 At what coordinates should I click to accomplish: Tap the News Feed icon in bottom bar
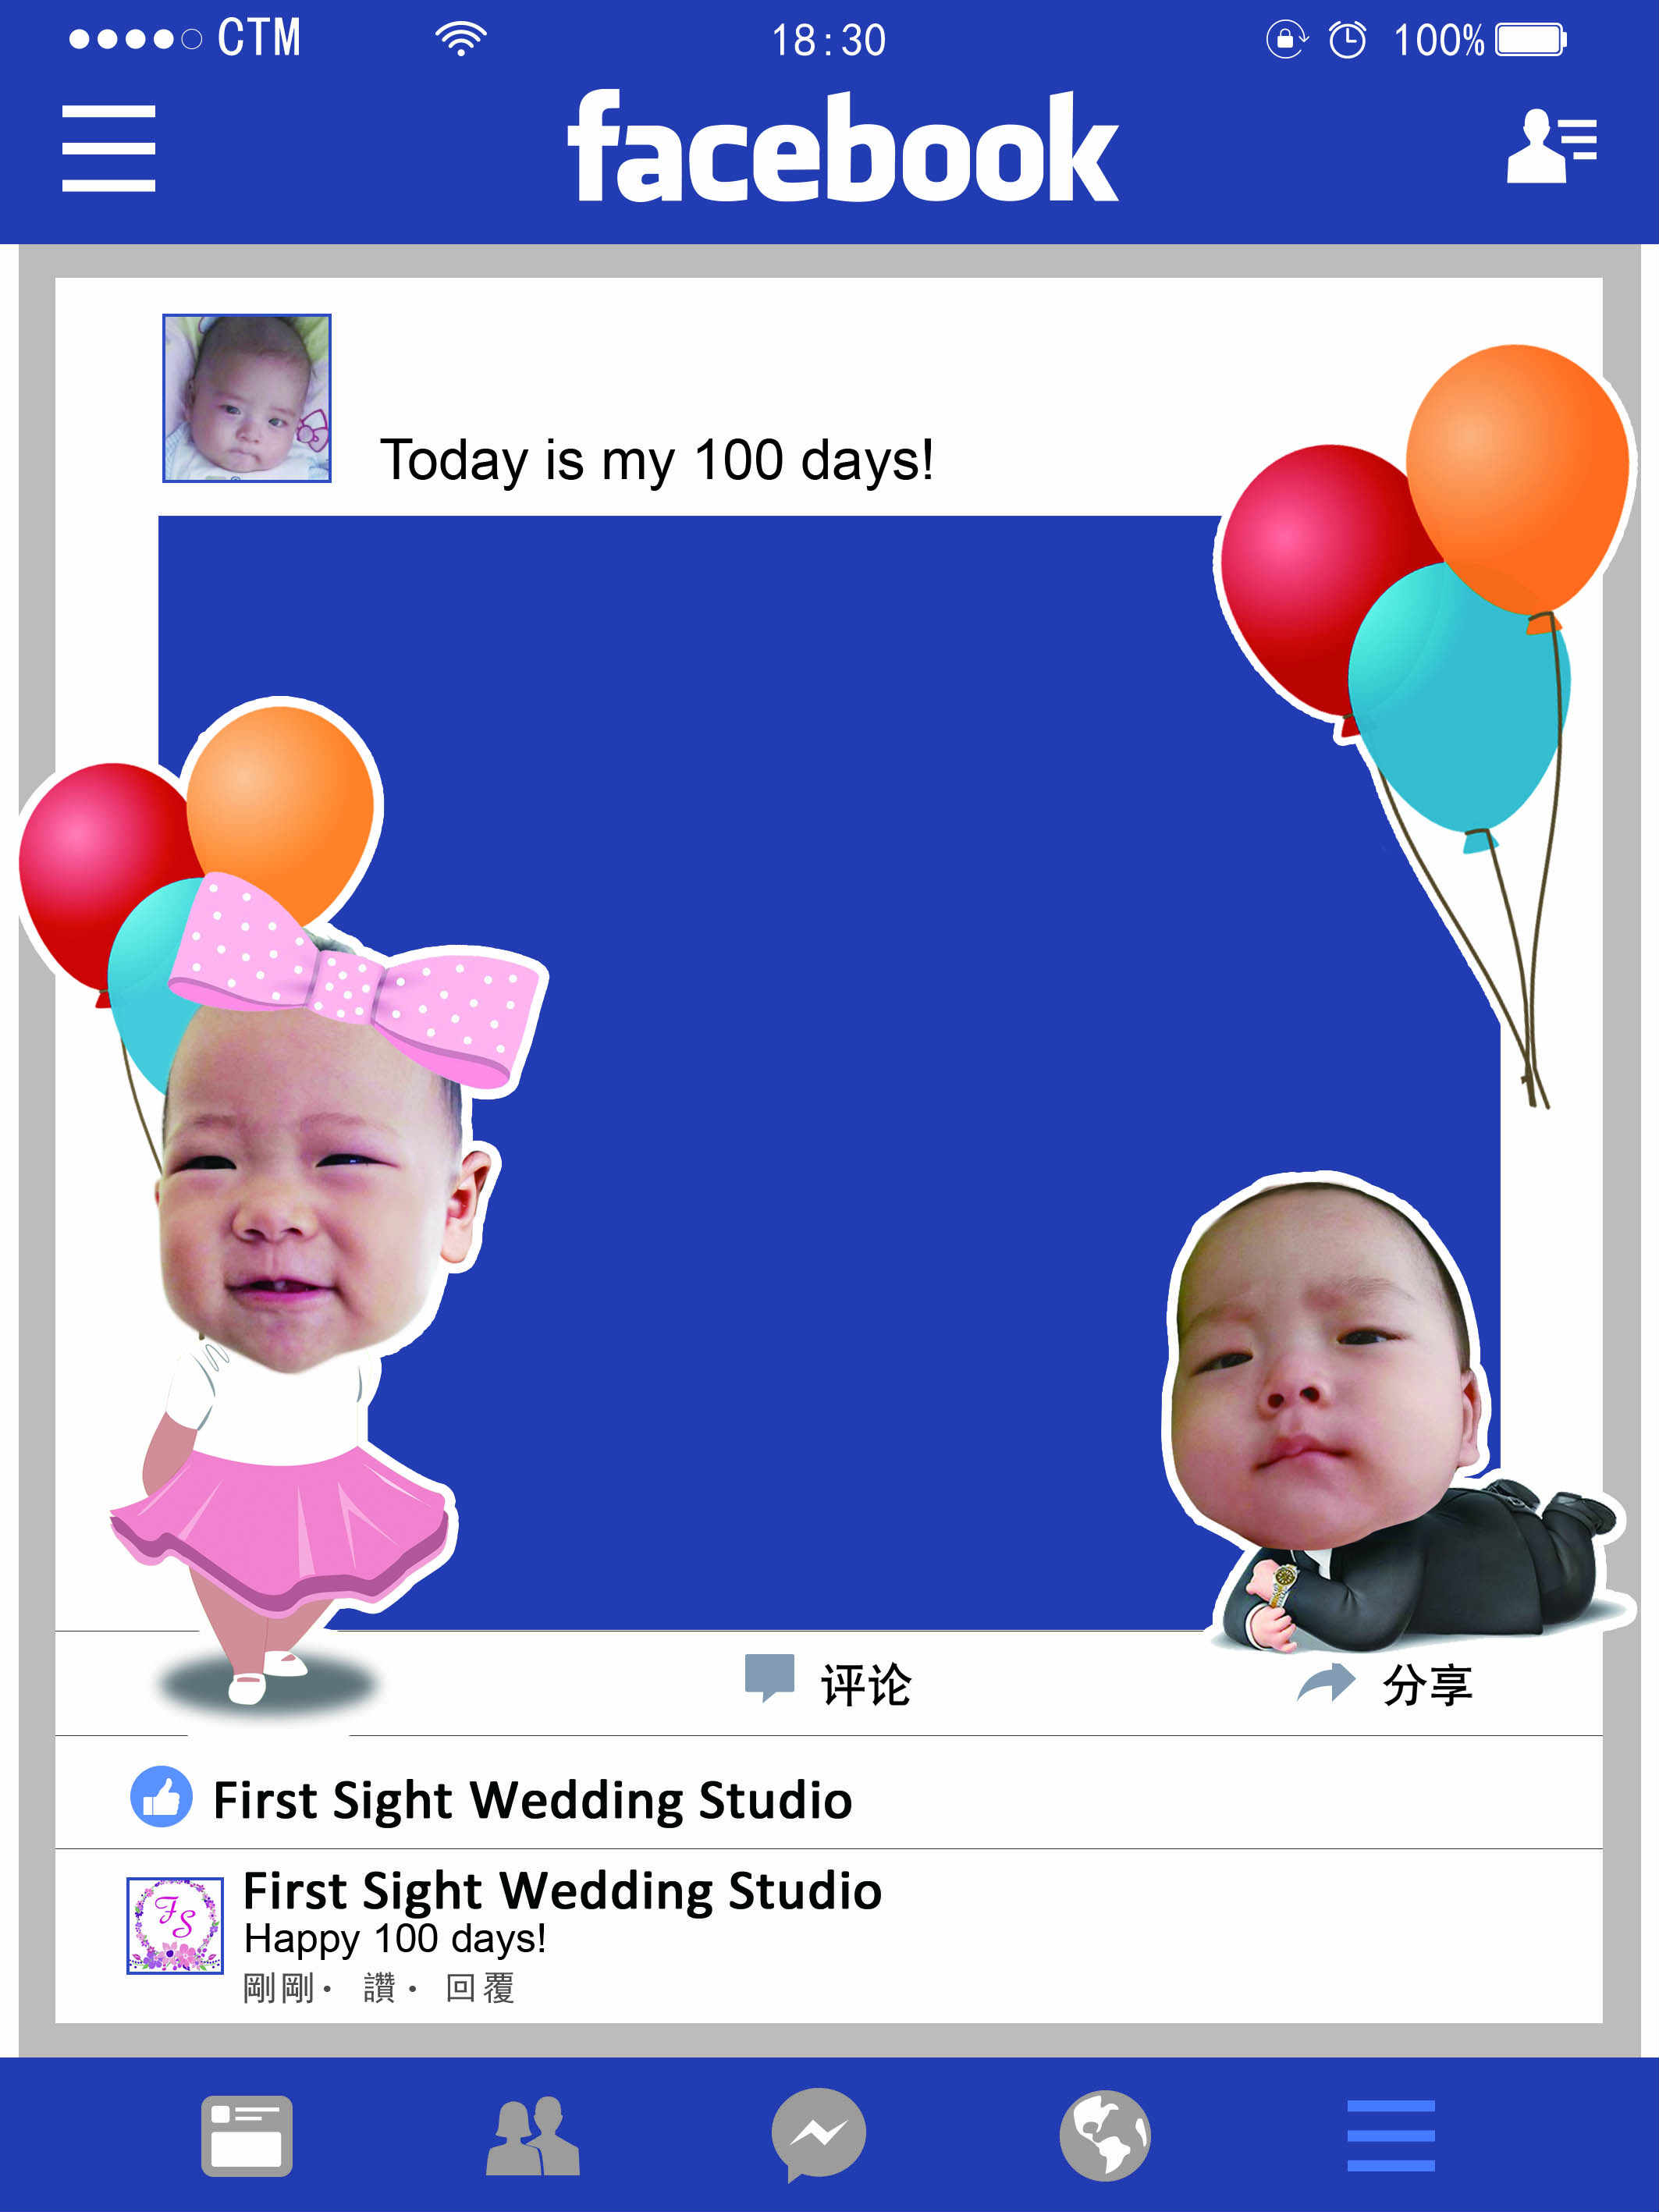(246, 2136)
